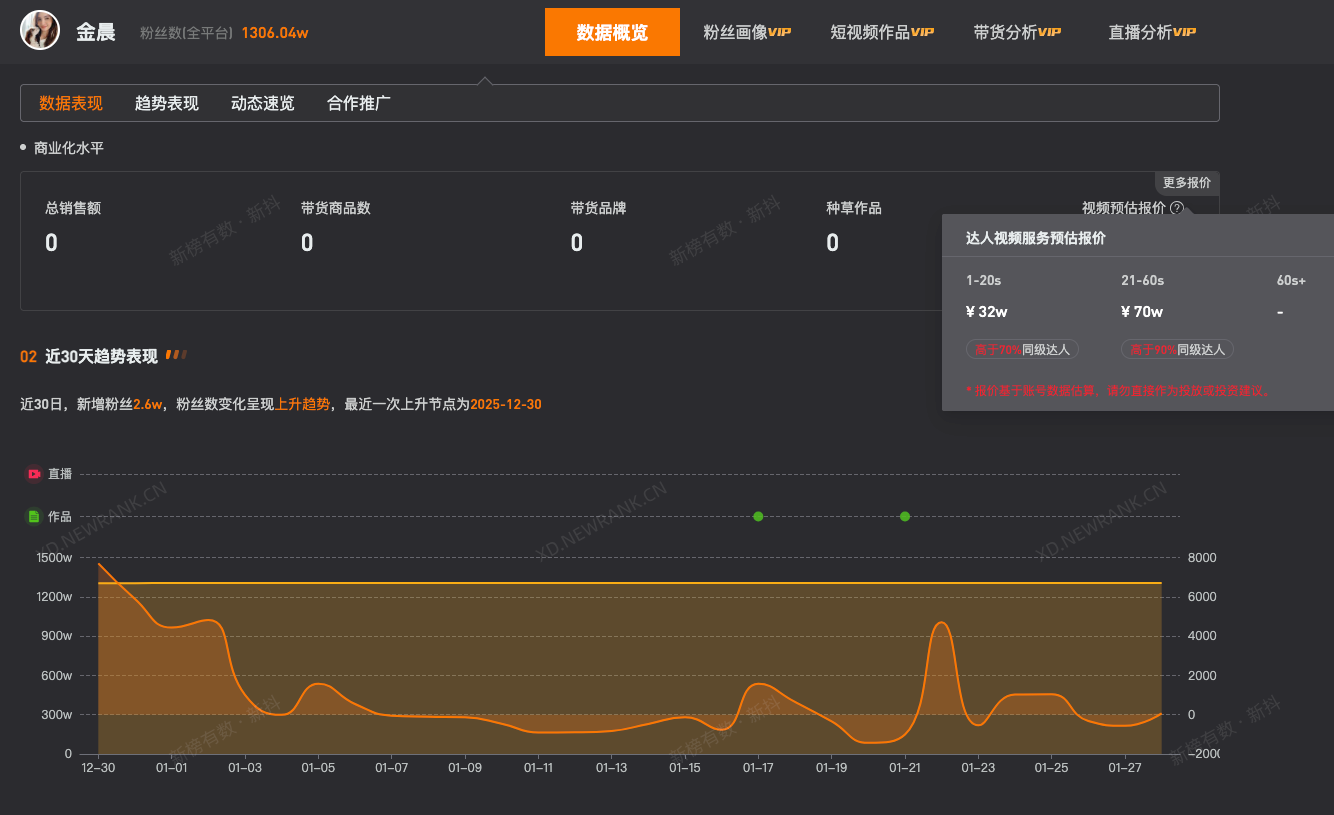The image size is (1334, 815).
Task: Click the orange quote marks after 近30天趋势表现
Action: pos(177,354)
